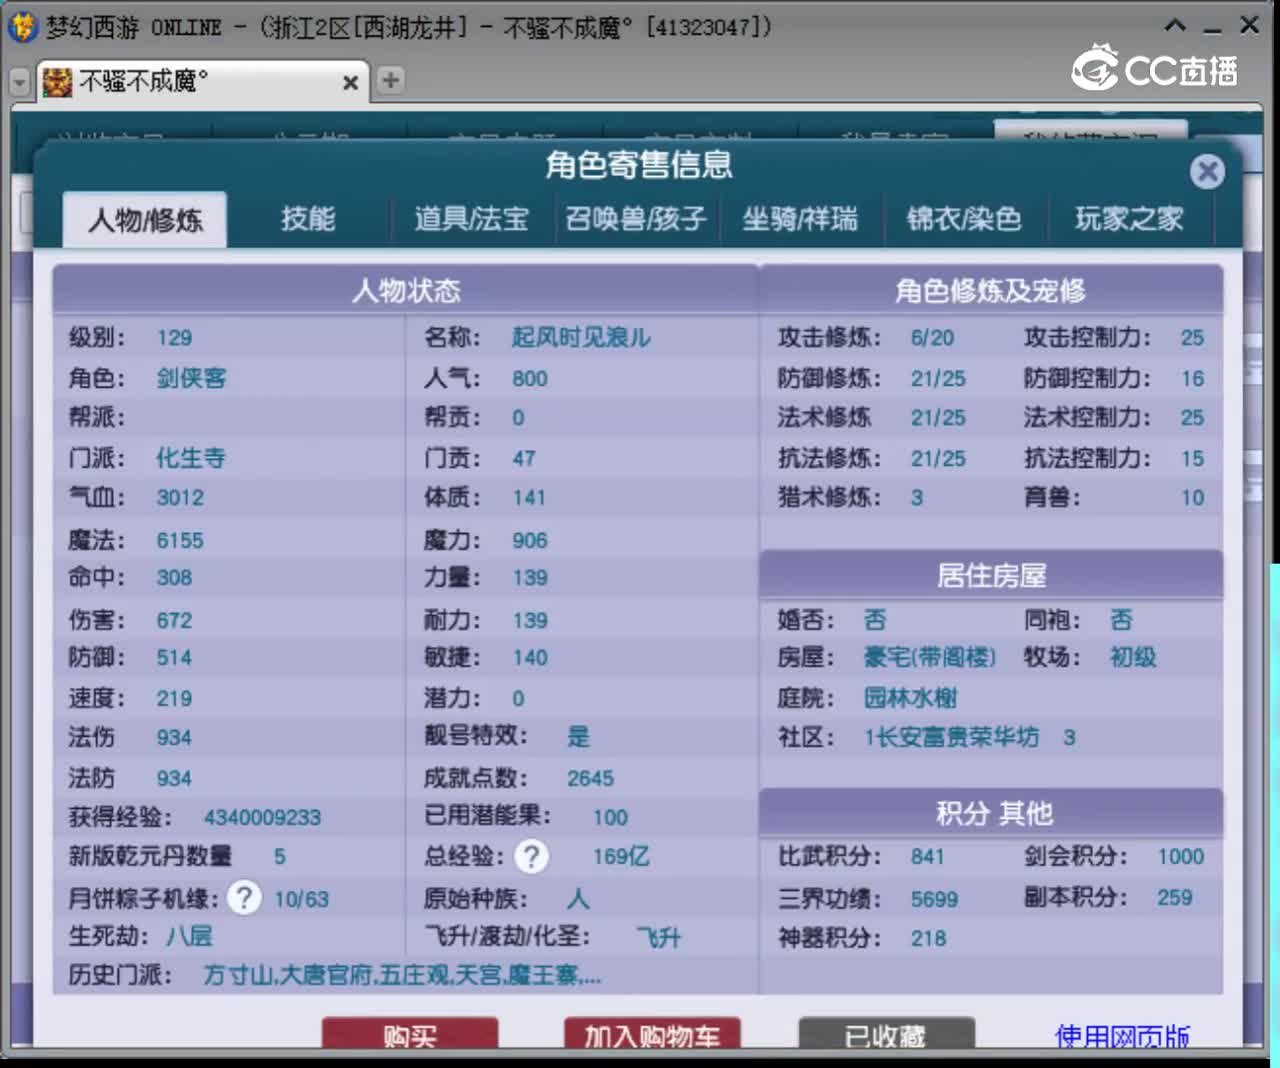Click 三界功绩 value 5699
The image size is (1280, 1068).
pos(934,900)
